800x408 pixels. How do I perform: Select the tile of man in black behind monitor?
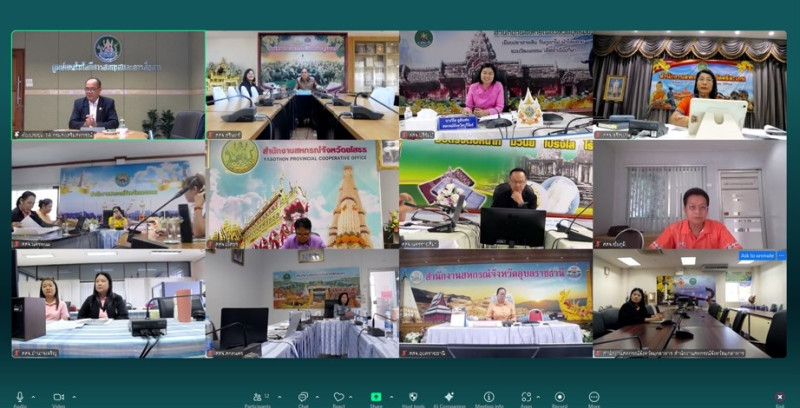(496, 194)
